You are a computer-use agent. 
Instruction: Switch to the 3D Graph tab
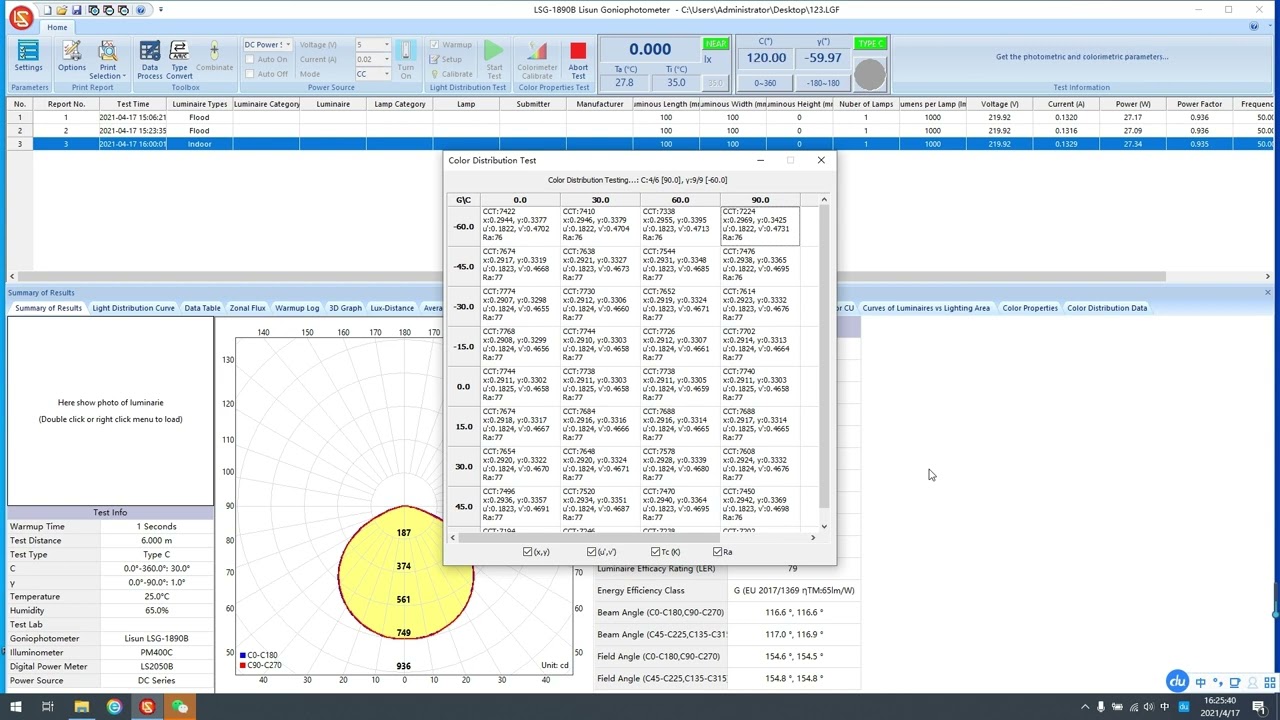345,308
